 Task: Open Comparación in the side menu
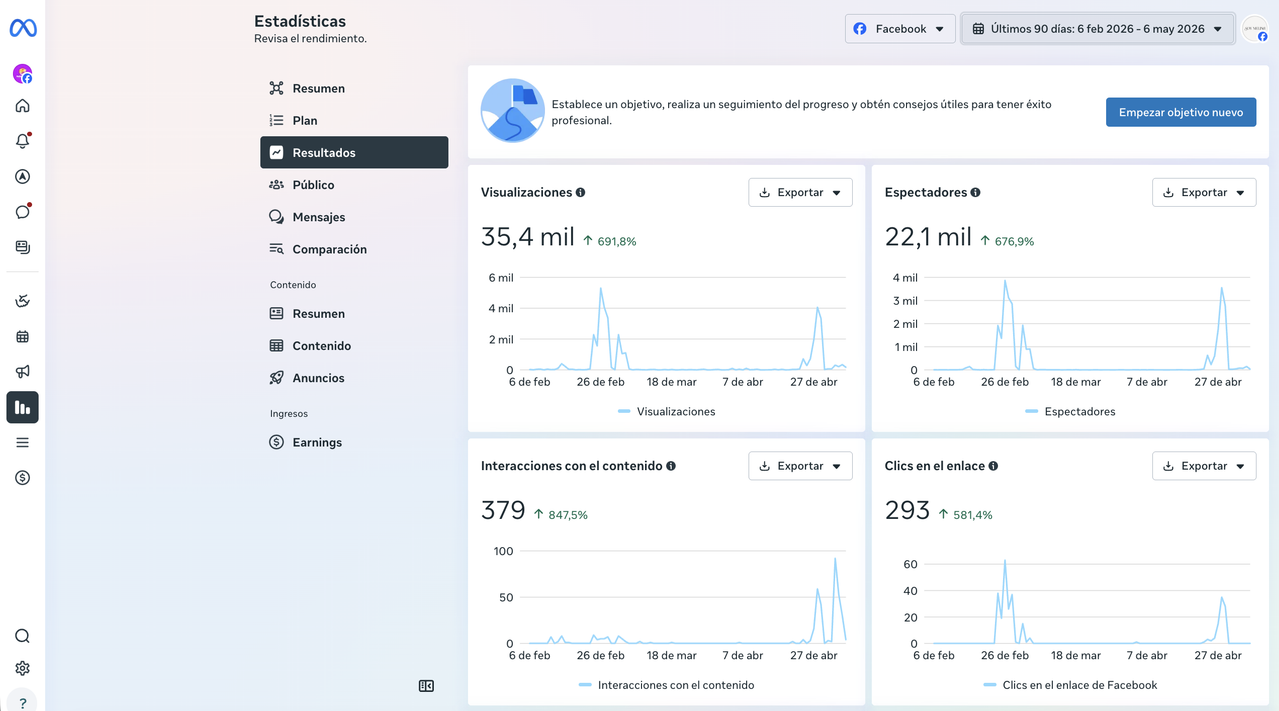354,249
